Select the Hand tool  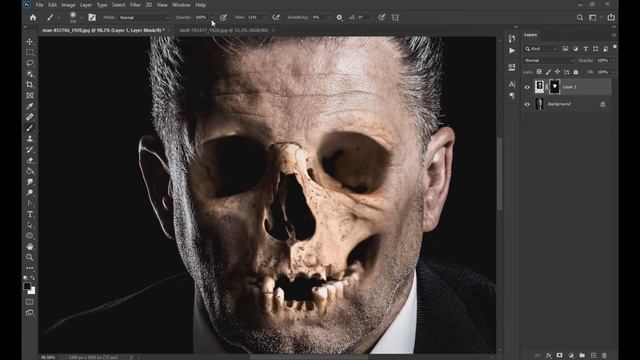pos(30,247)
